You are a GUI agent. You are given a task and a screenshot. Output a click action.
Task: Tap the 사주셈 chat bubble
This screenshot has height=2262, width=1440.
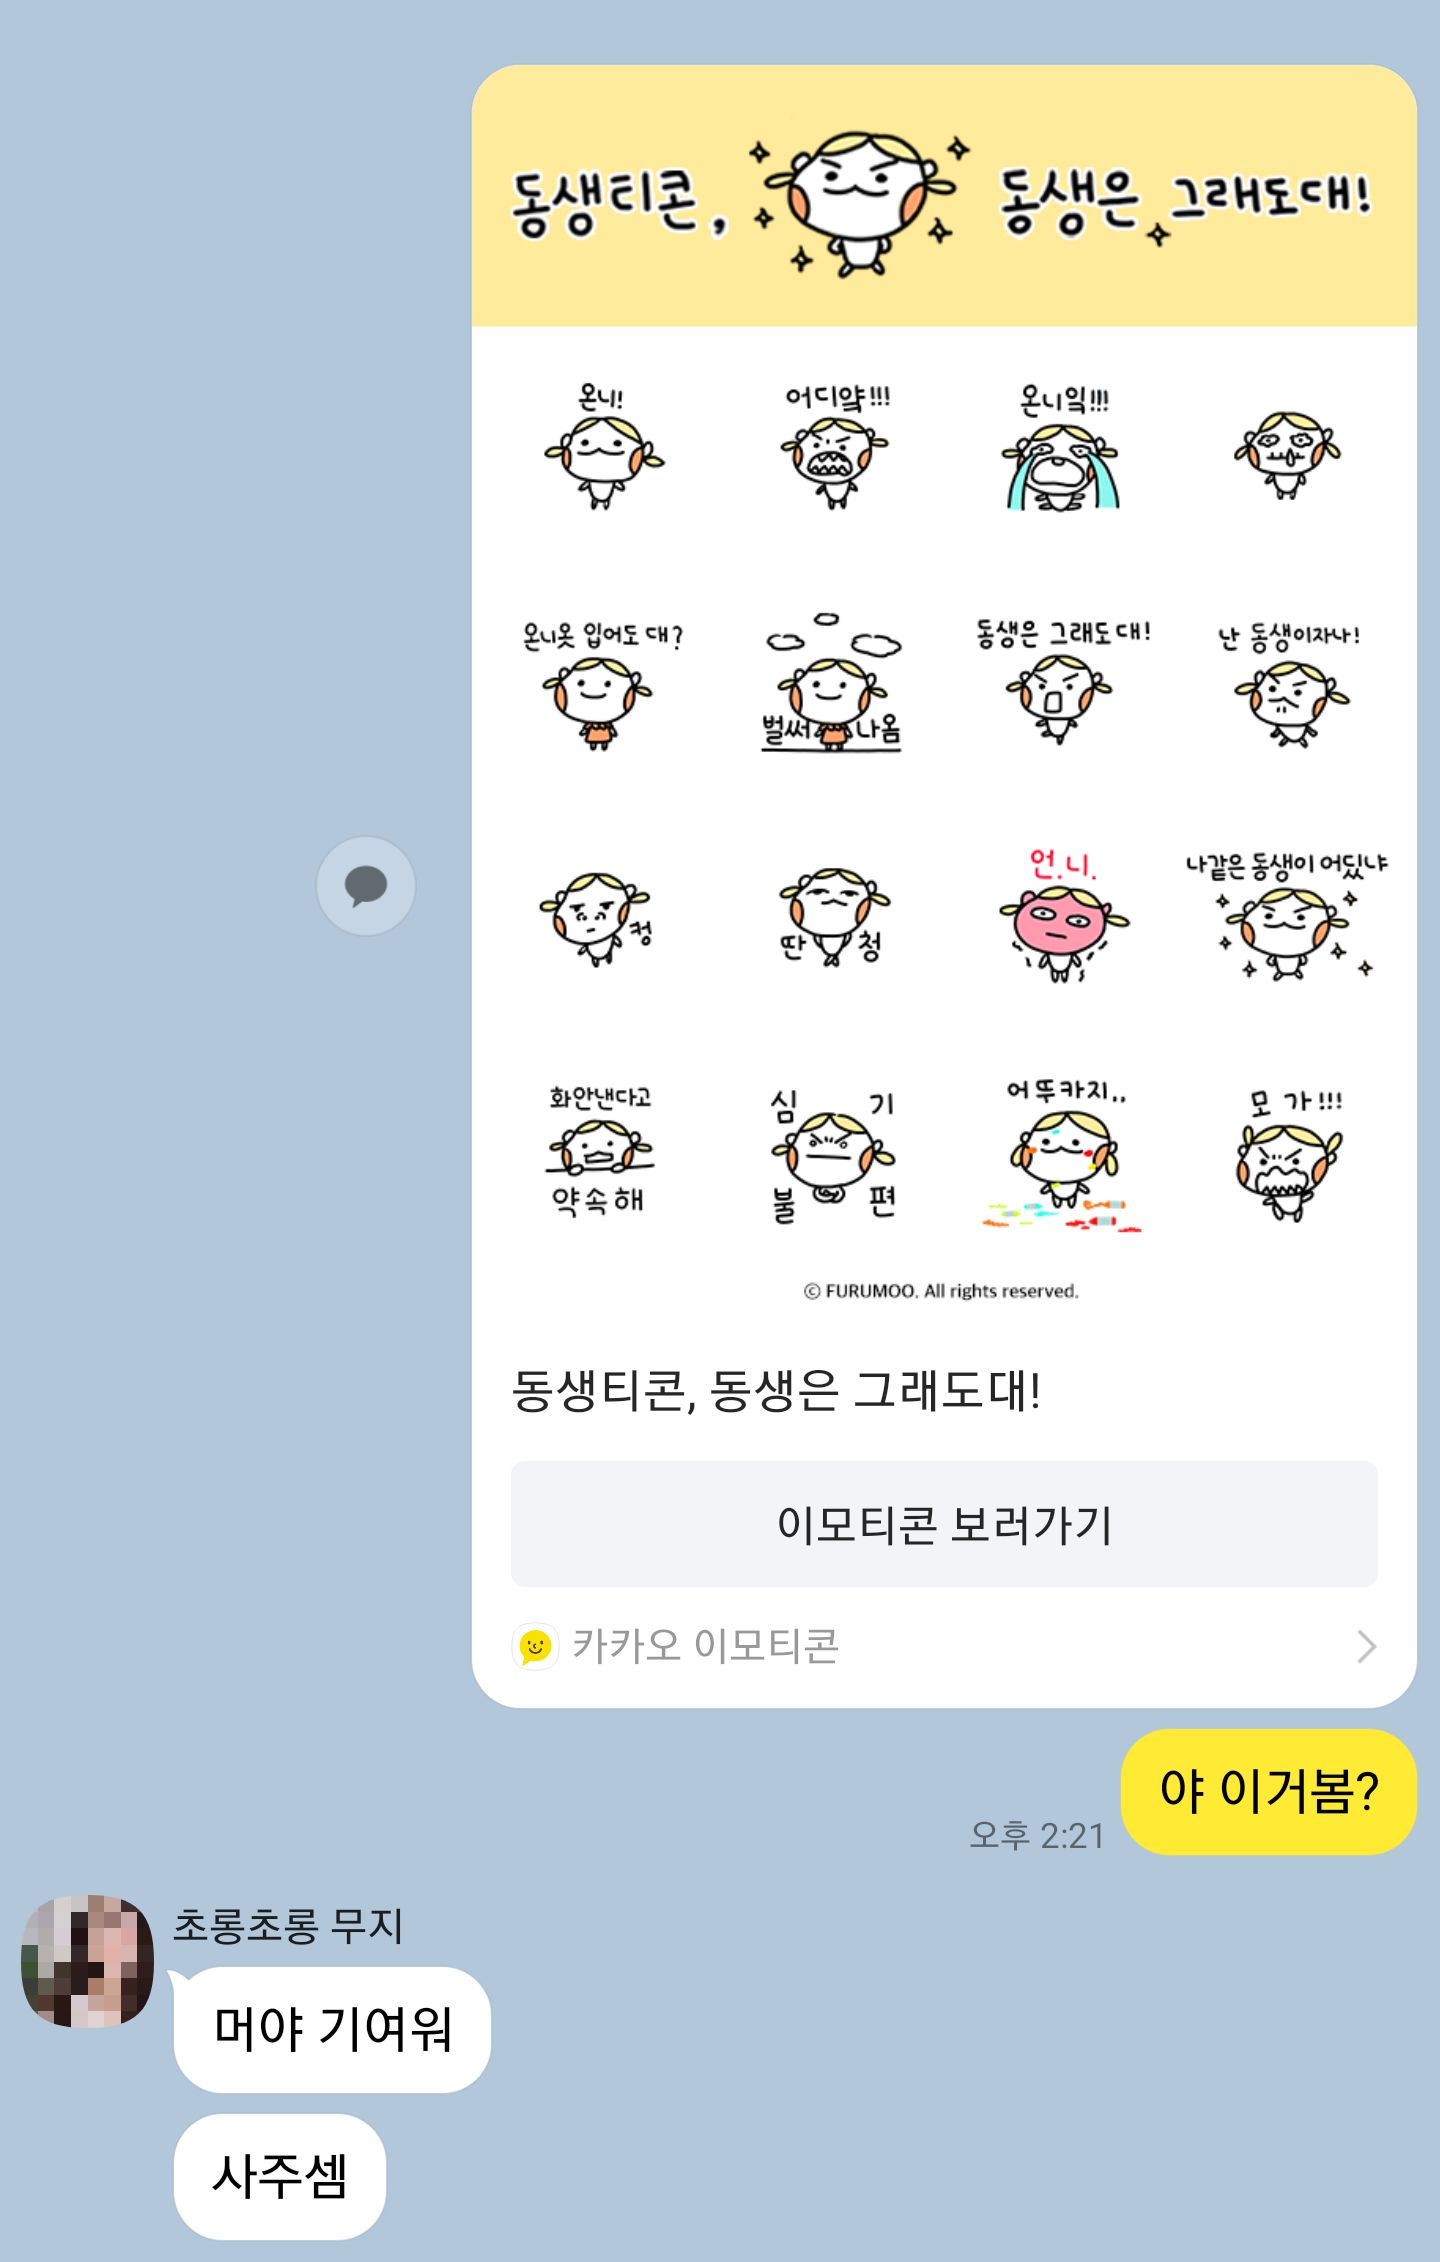click(x=280, y=2176)
